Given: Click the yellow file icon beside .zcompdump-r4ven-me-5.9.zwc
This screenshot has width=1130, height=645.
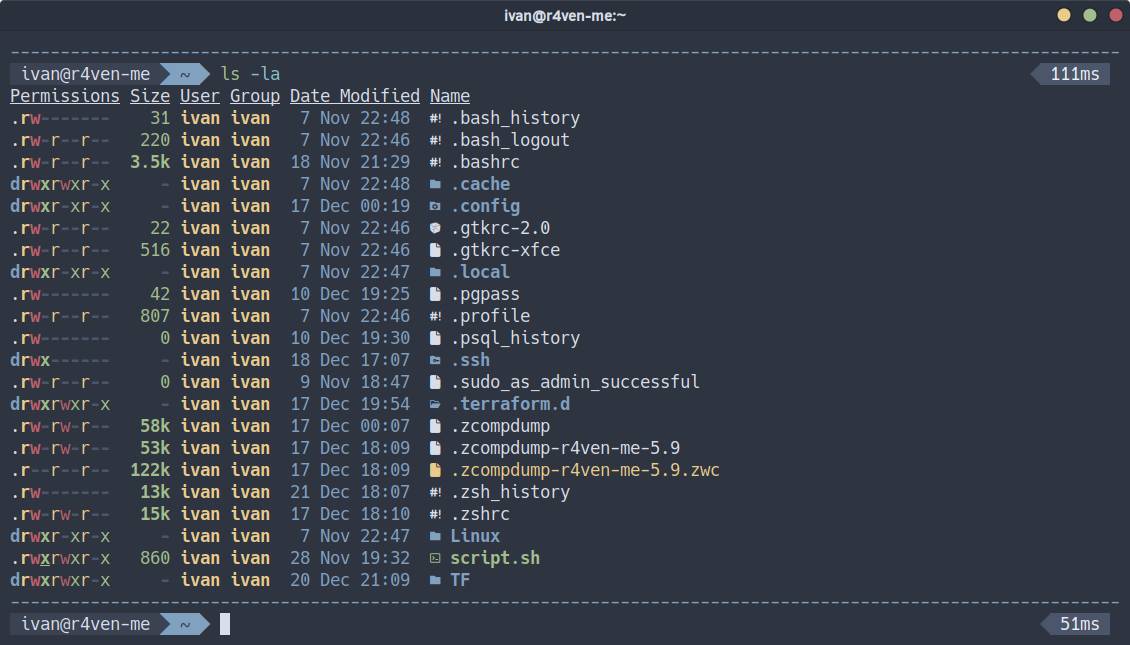Looking at the screenshot, I should click(x=435, y=470).
